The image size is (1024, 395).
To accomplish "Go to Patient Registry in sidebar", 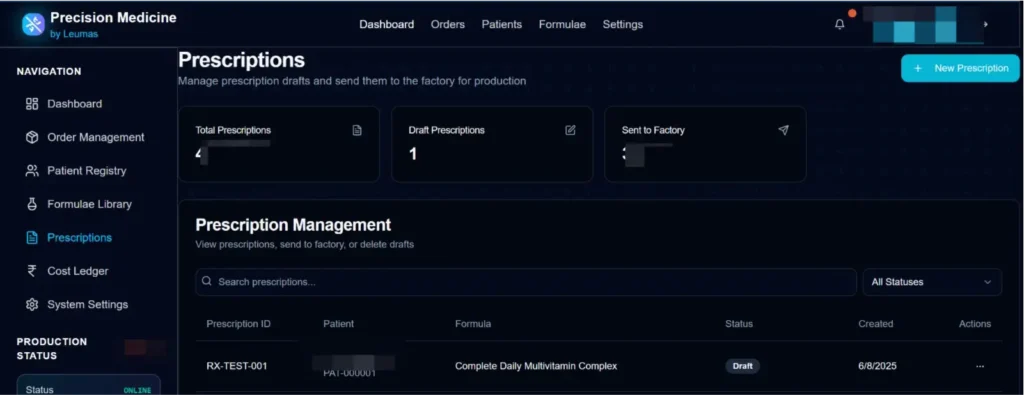I will [86, 170].
